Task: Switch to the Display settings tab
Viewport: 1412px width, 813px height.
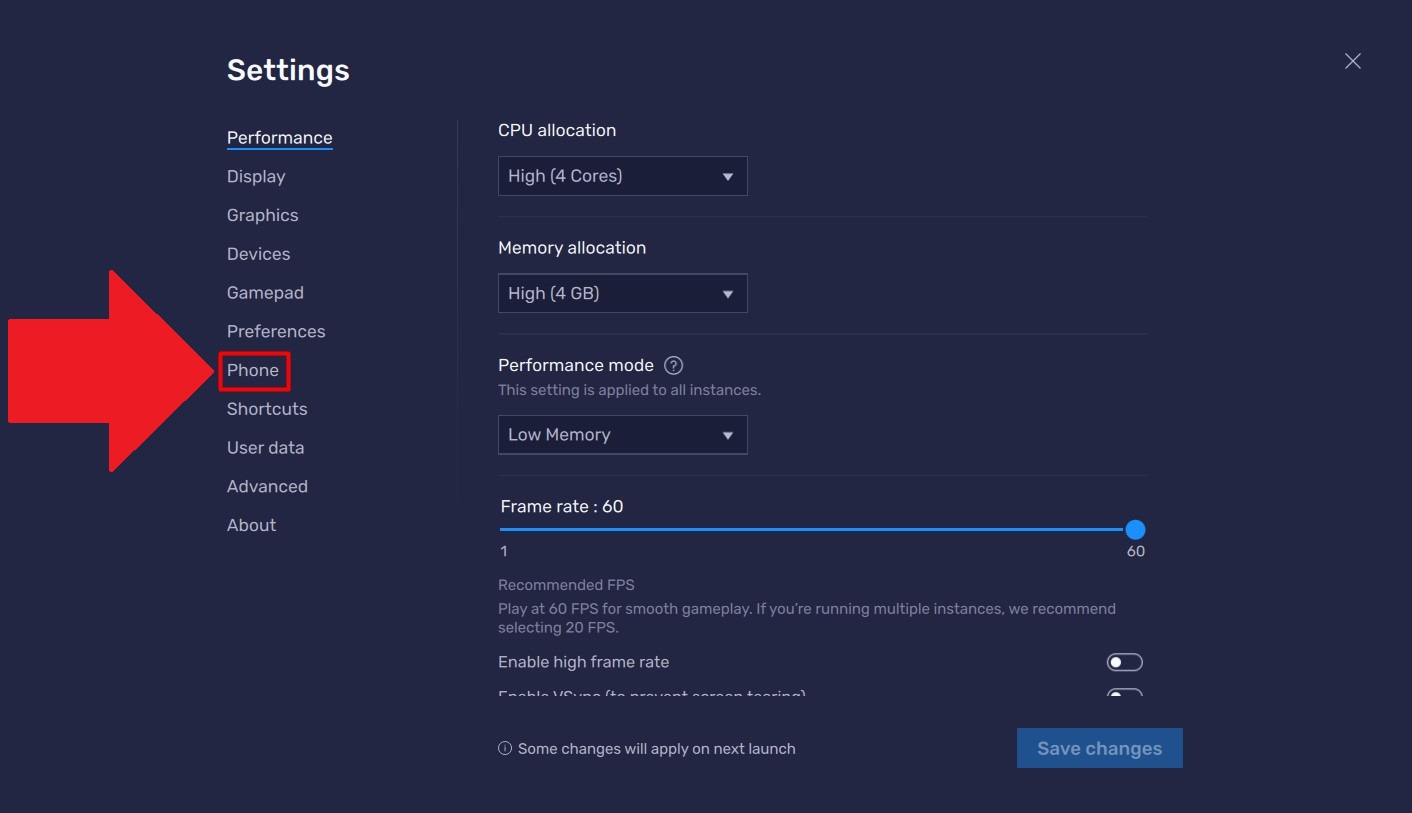Action: click(255, 176)
